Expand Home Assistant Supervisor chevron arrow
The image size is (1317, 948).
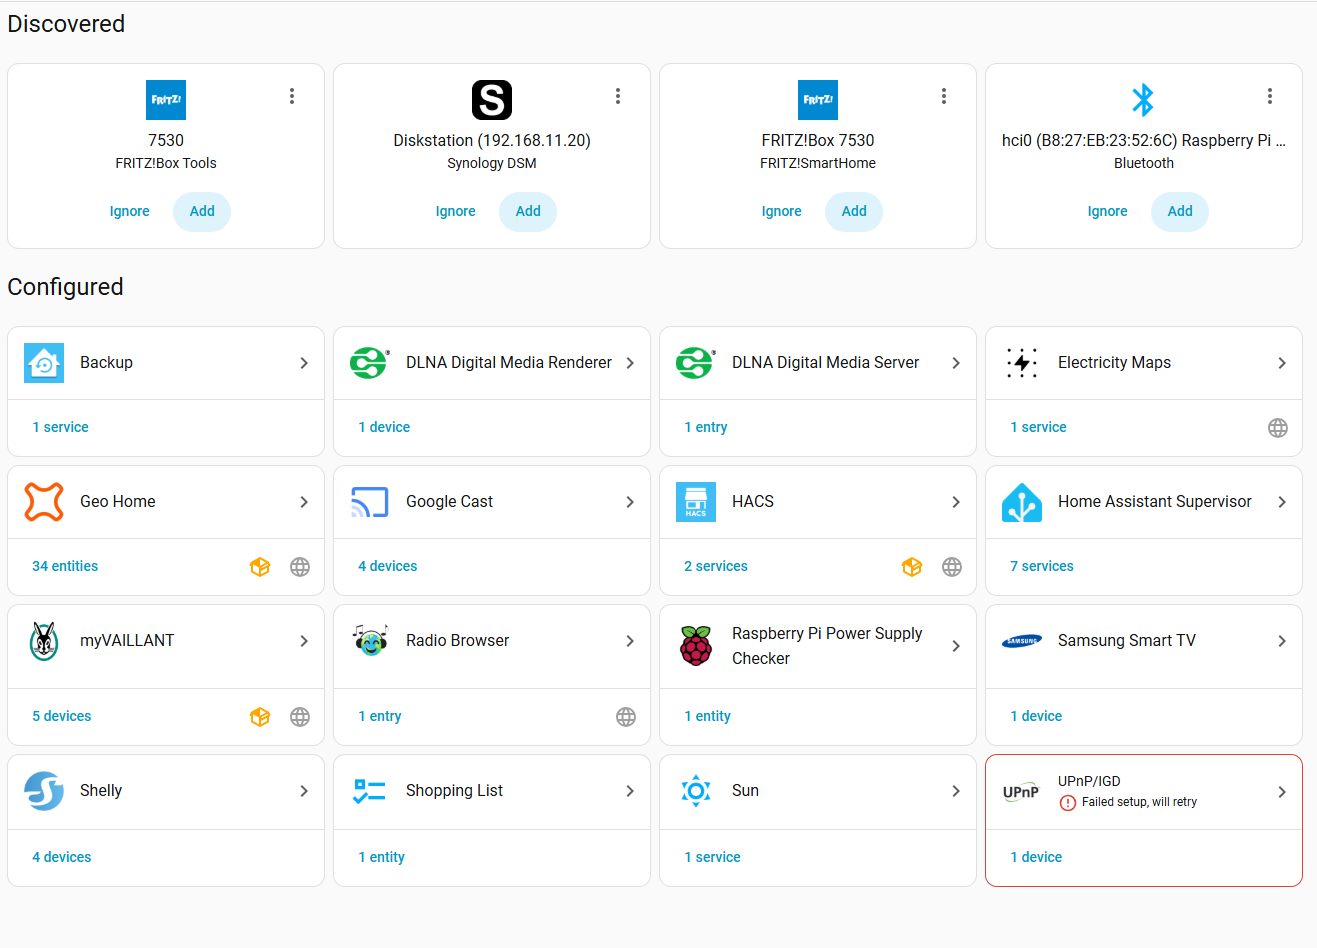click(1282, 502)
